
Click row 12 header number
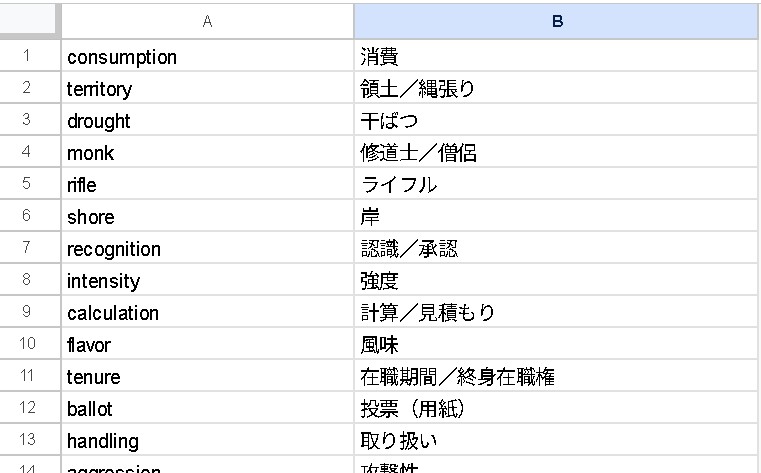(27, 409)
